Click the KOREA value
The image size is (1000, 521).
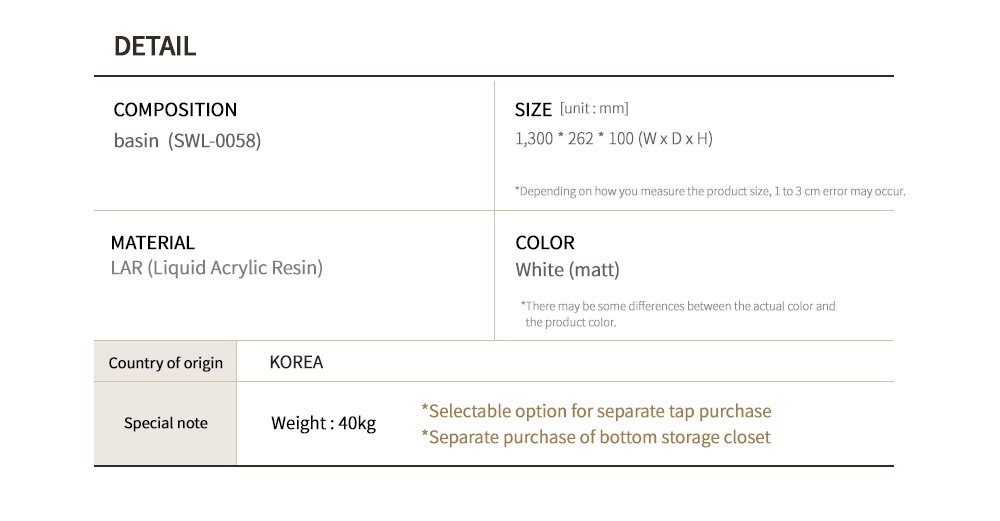(296, 362)
